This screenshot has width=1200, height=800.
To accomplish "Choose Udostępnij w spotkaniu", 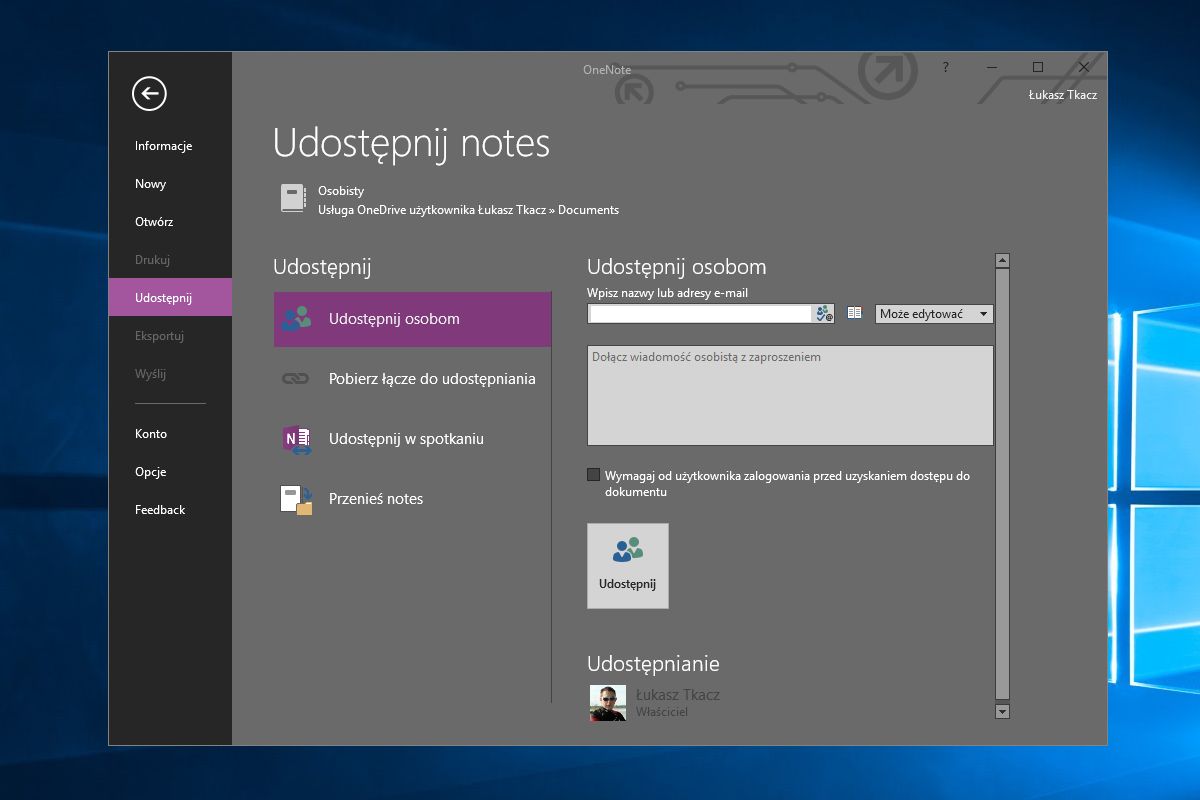I will click(412, 439).
